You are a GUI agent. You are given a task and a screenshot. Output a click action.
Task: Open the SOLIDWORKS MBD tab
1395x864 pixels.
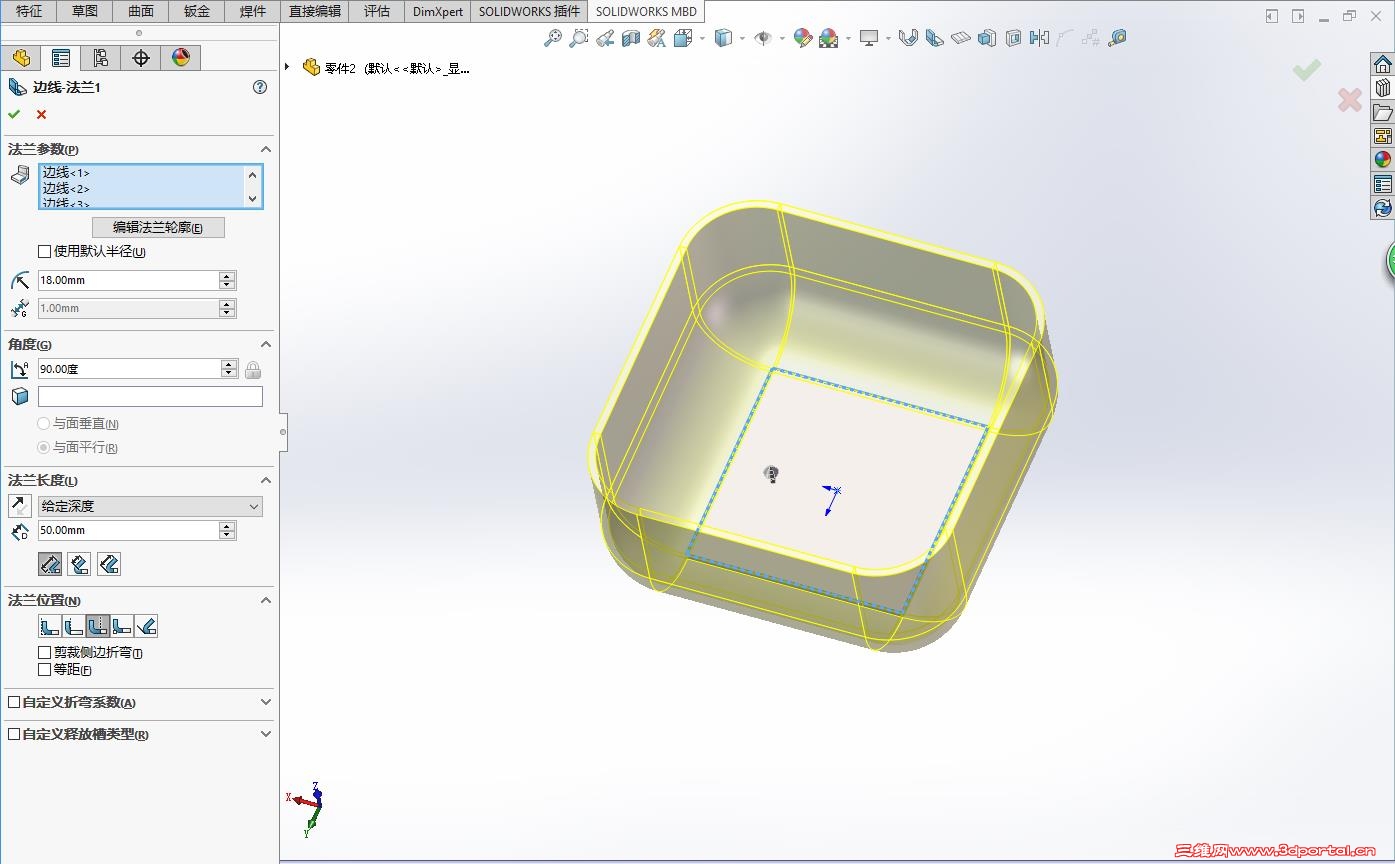pos(646,11)
